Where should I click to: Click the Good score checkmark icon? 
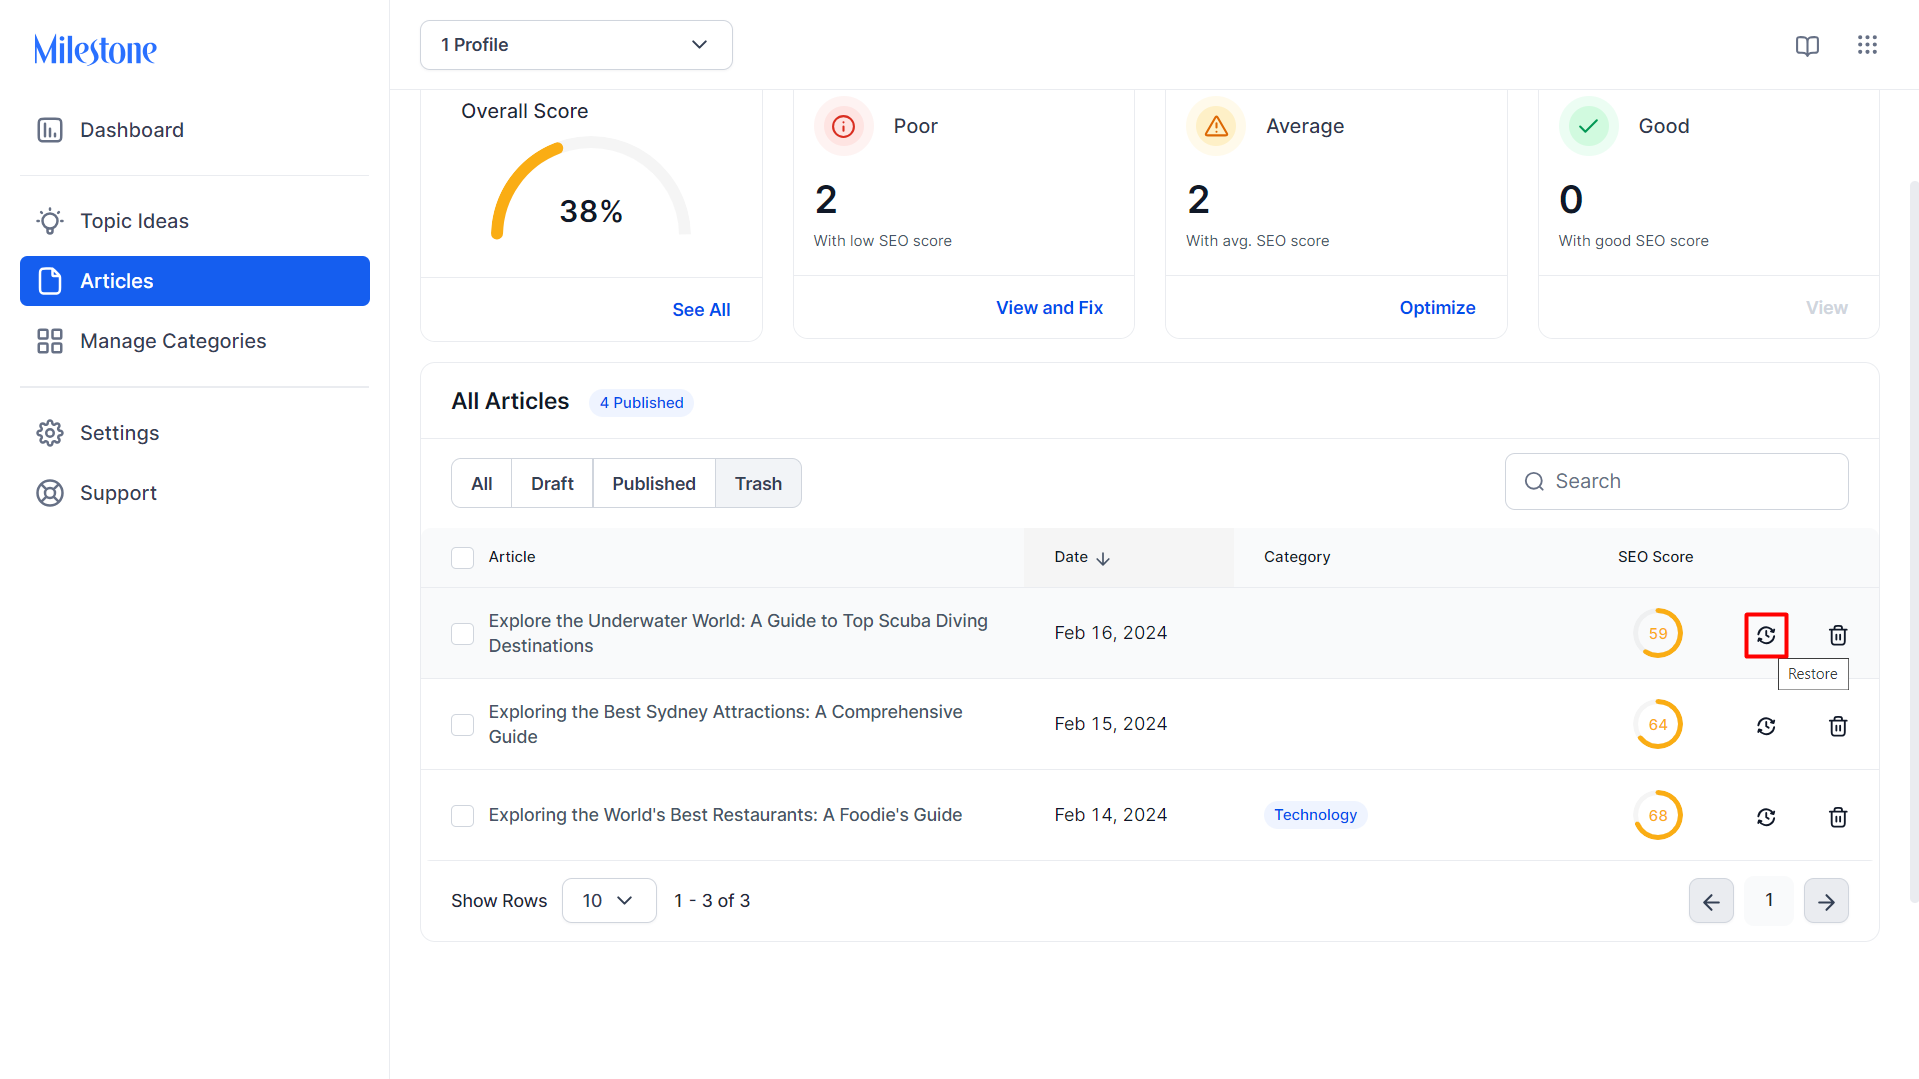1588,126
